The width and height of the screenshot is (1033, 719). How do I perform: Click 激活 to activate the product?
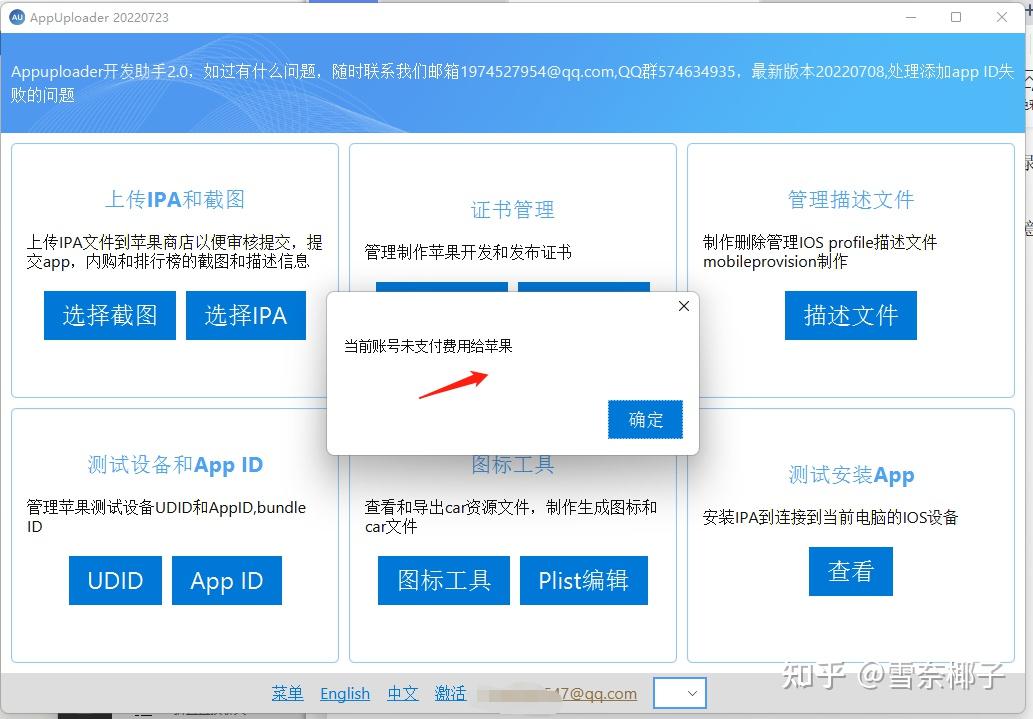click(x=450, y=693)
